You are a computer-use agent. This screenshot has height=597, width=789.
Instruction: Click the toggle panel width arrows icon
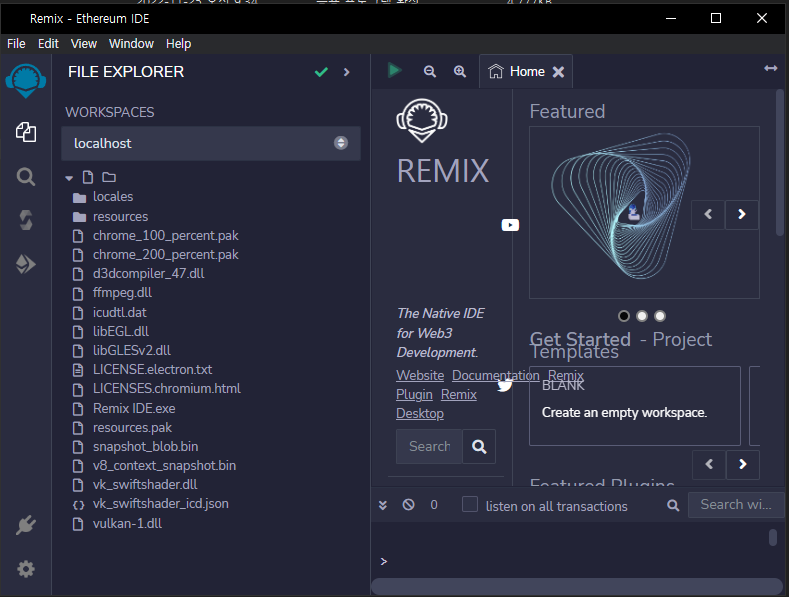pos(770,68)
